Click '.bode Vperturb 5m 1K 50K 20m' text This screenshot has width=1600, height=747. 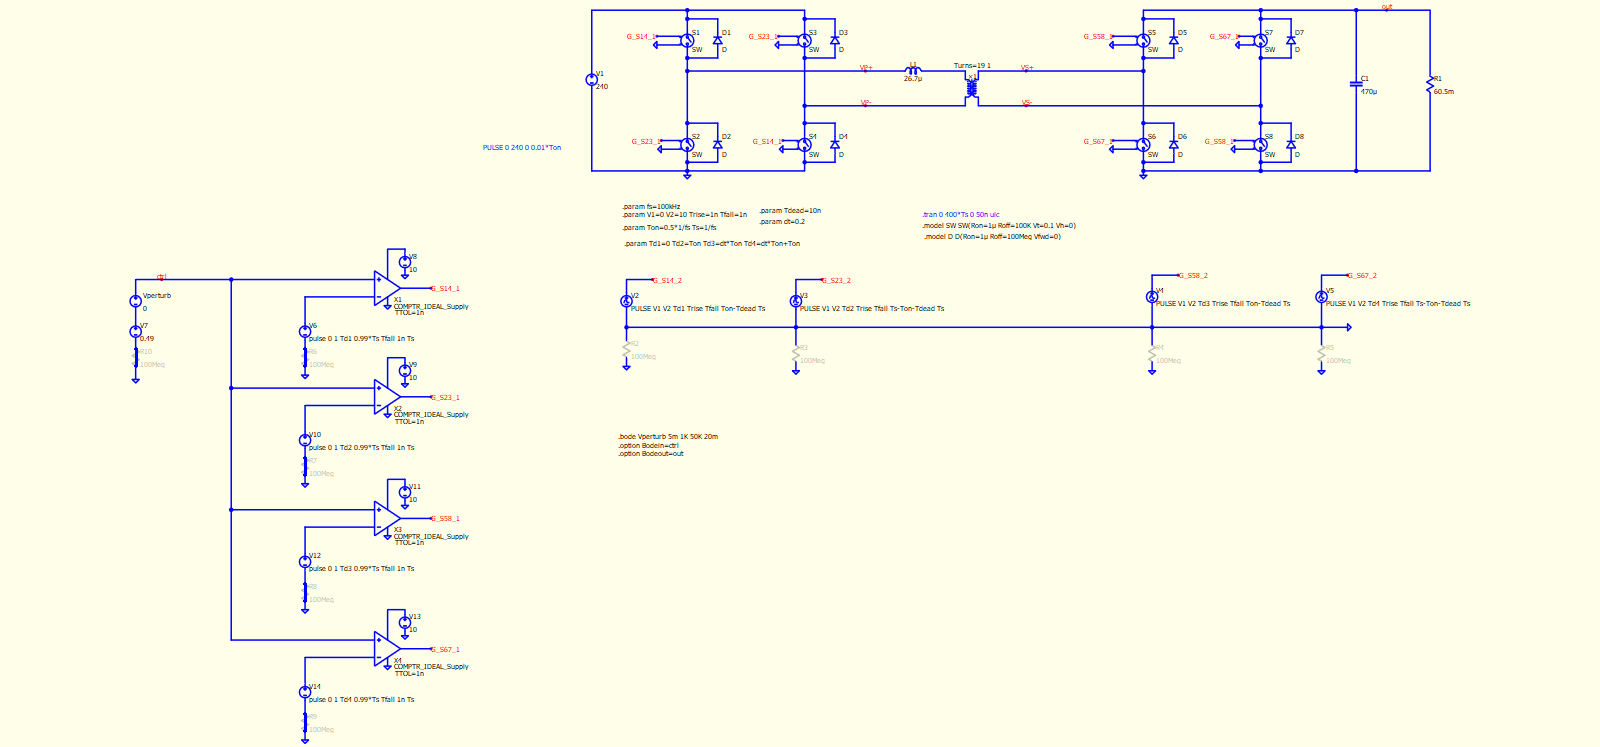tap(668, 437)
